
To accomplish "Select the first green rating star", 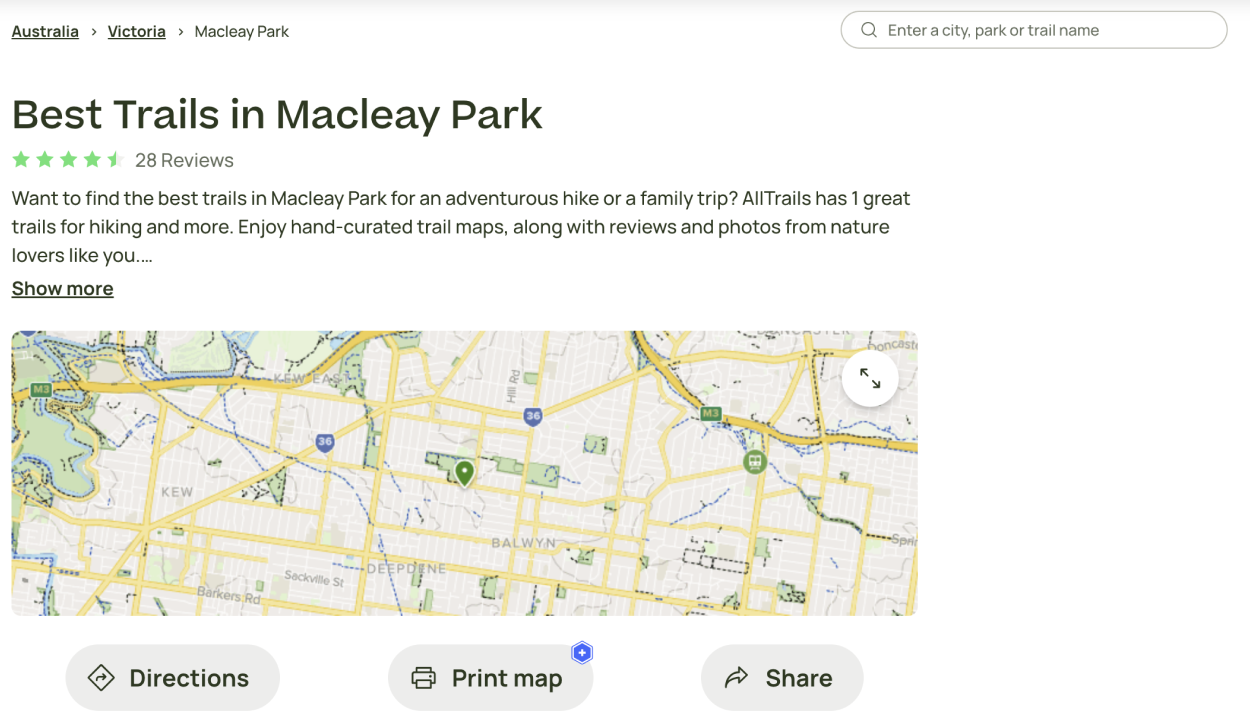I will 20,159.
